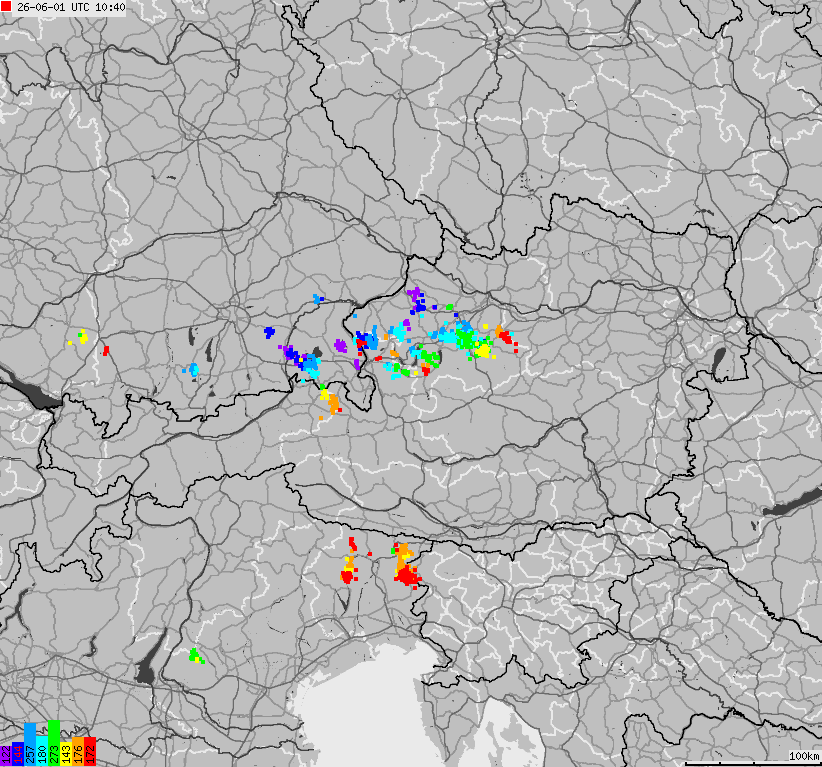The image size is (822, 767).
Task: Click the red legend bar labeled 172
Action: pyautogui.click(x=90, y=752)
